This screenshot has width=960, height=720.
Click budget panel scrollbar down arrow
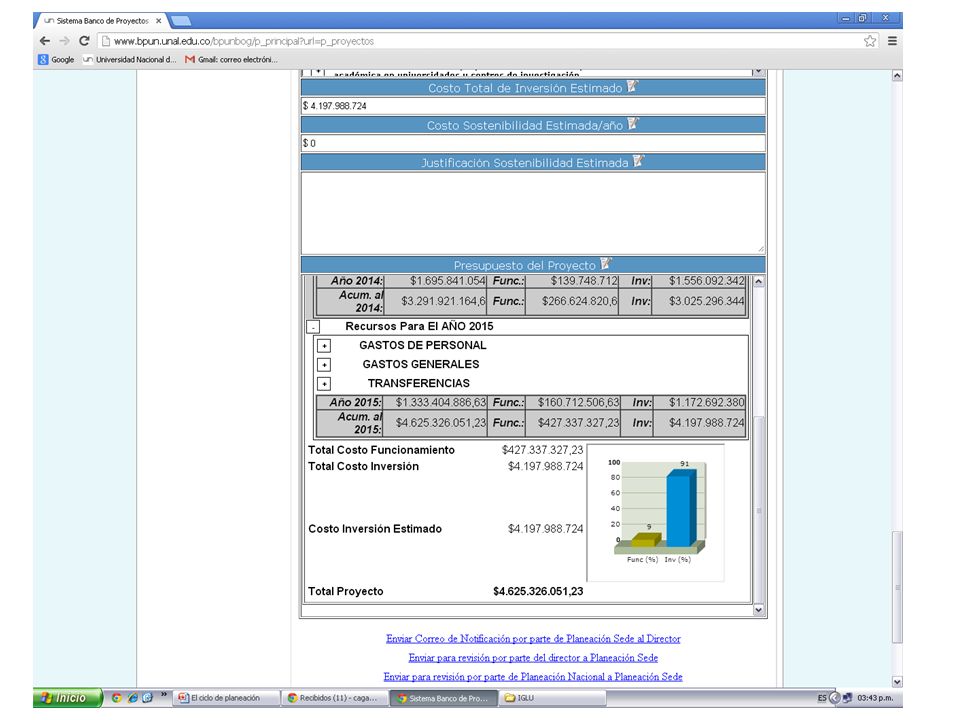(759, 610)
